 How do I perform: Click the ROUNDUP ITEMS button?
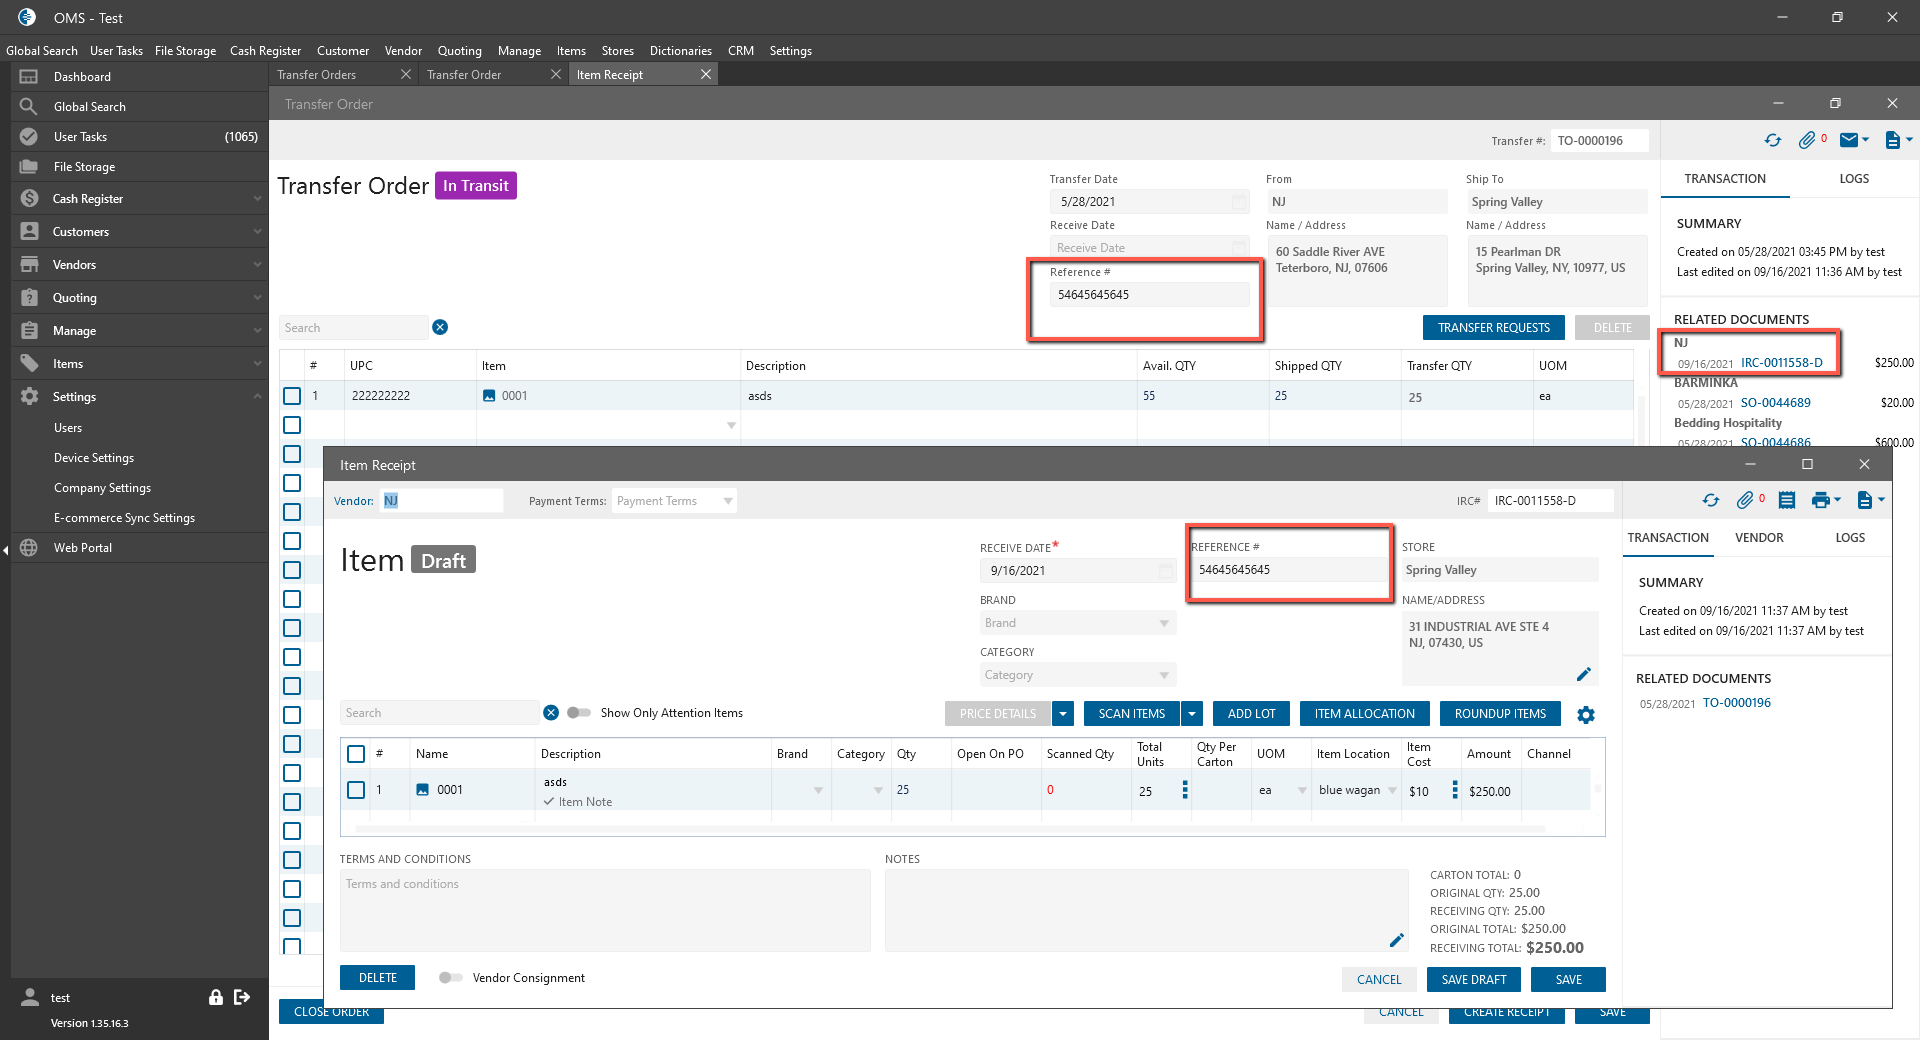[1500, 714]
